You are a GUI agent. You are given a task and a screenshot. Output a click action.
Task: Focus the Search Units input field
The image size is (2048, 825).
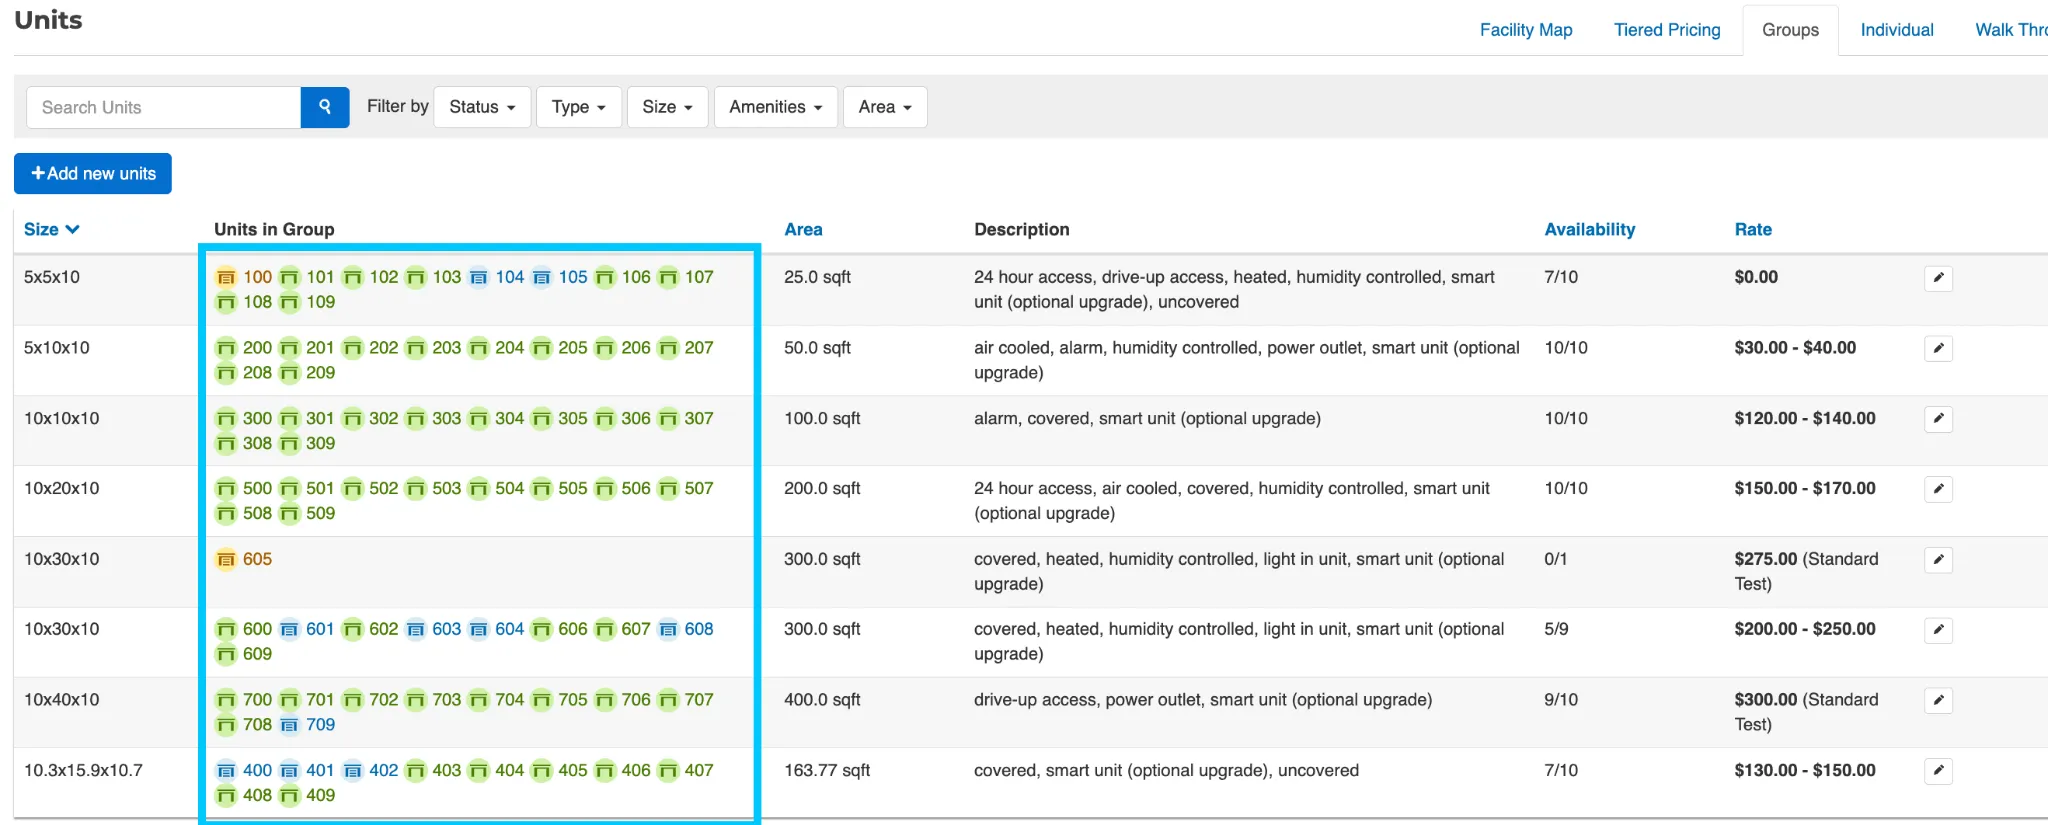click(163, 107)
